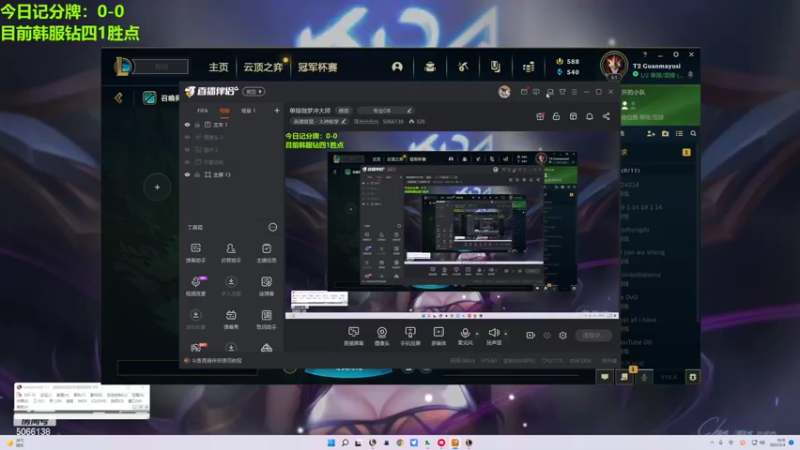Go back with League client arrow
800x450 pixels.
pyautogui.click(x=118, y=97)
